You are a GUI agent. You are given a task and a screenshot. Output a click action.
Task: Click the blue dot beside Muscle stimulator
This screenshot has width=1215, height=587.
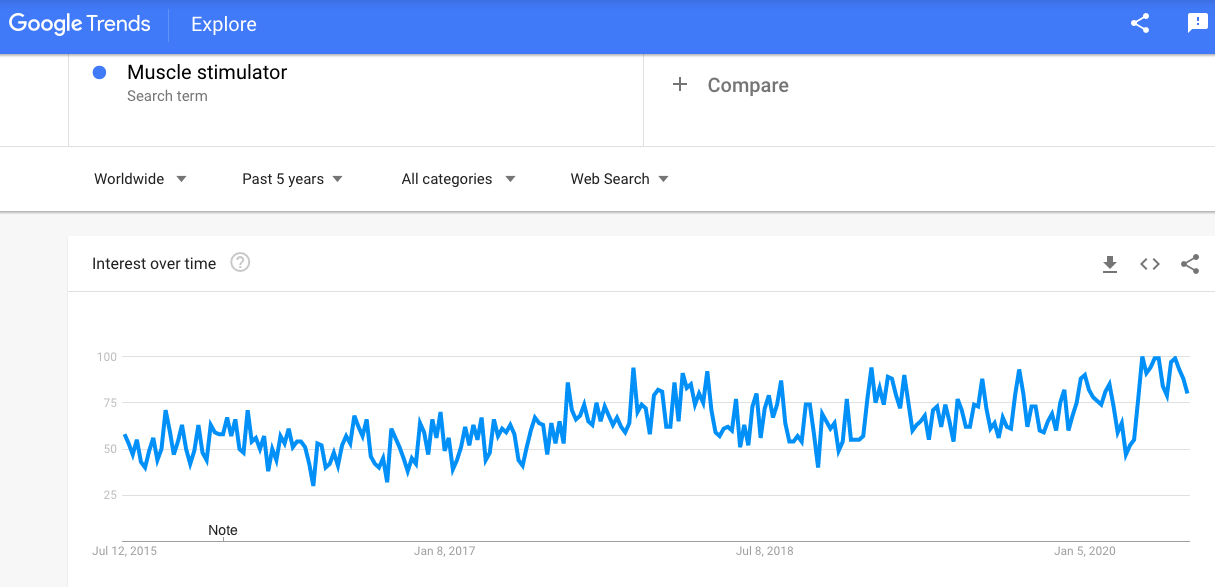pyautogui.click(x=99, y=72)
